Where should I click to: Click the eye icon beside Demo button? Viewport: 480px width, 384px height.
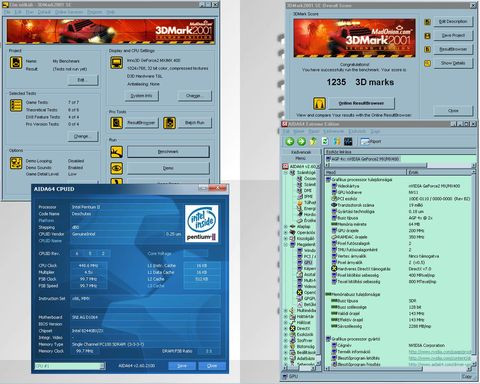pos(116,168)
